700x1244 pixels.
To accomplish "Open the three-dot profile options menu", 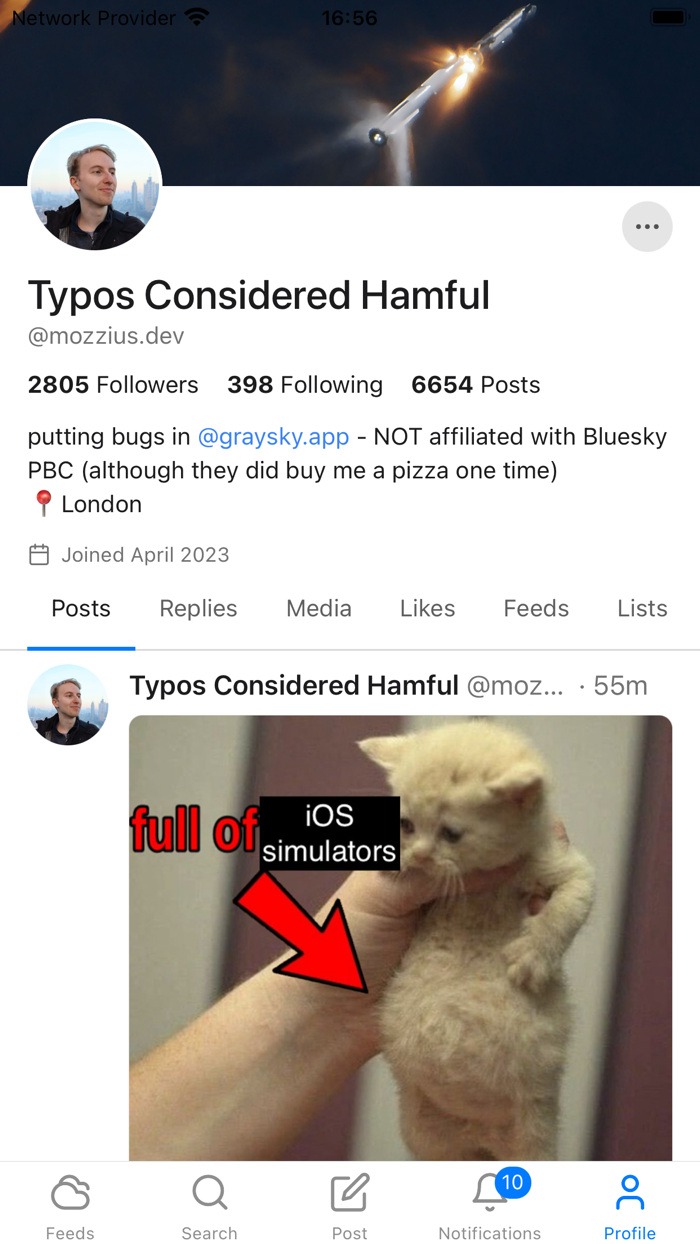I will pyautogui.click(x=647, y=227).
